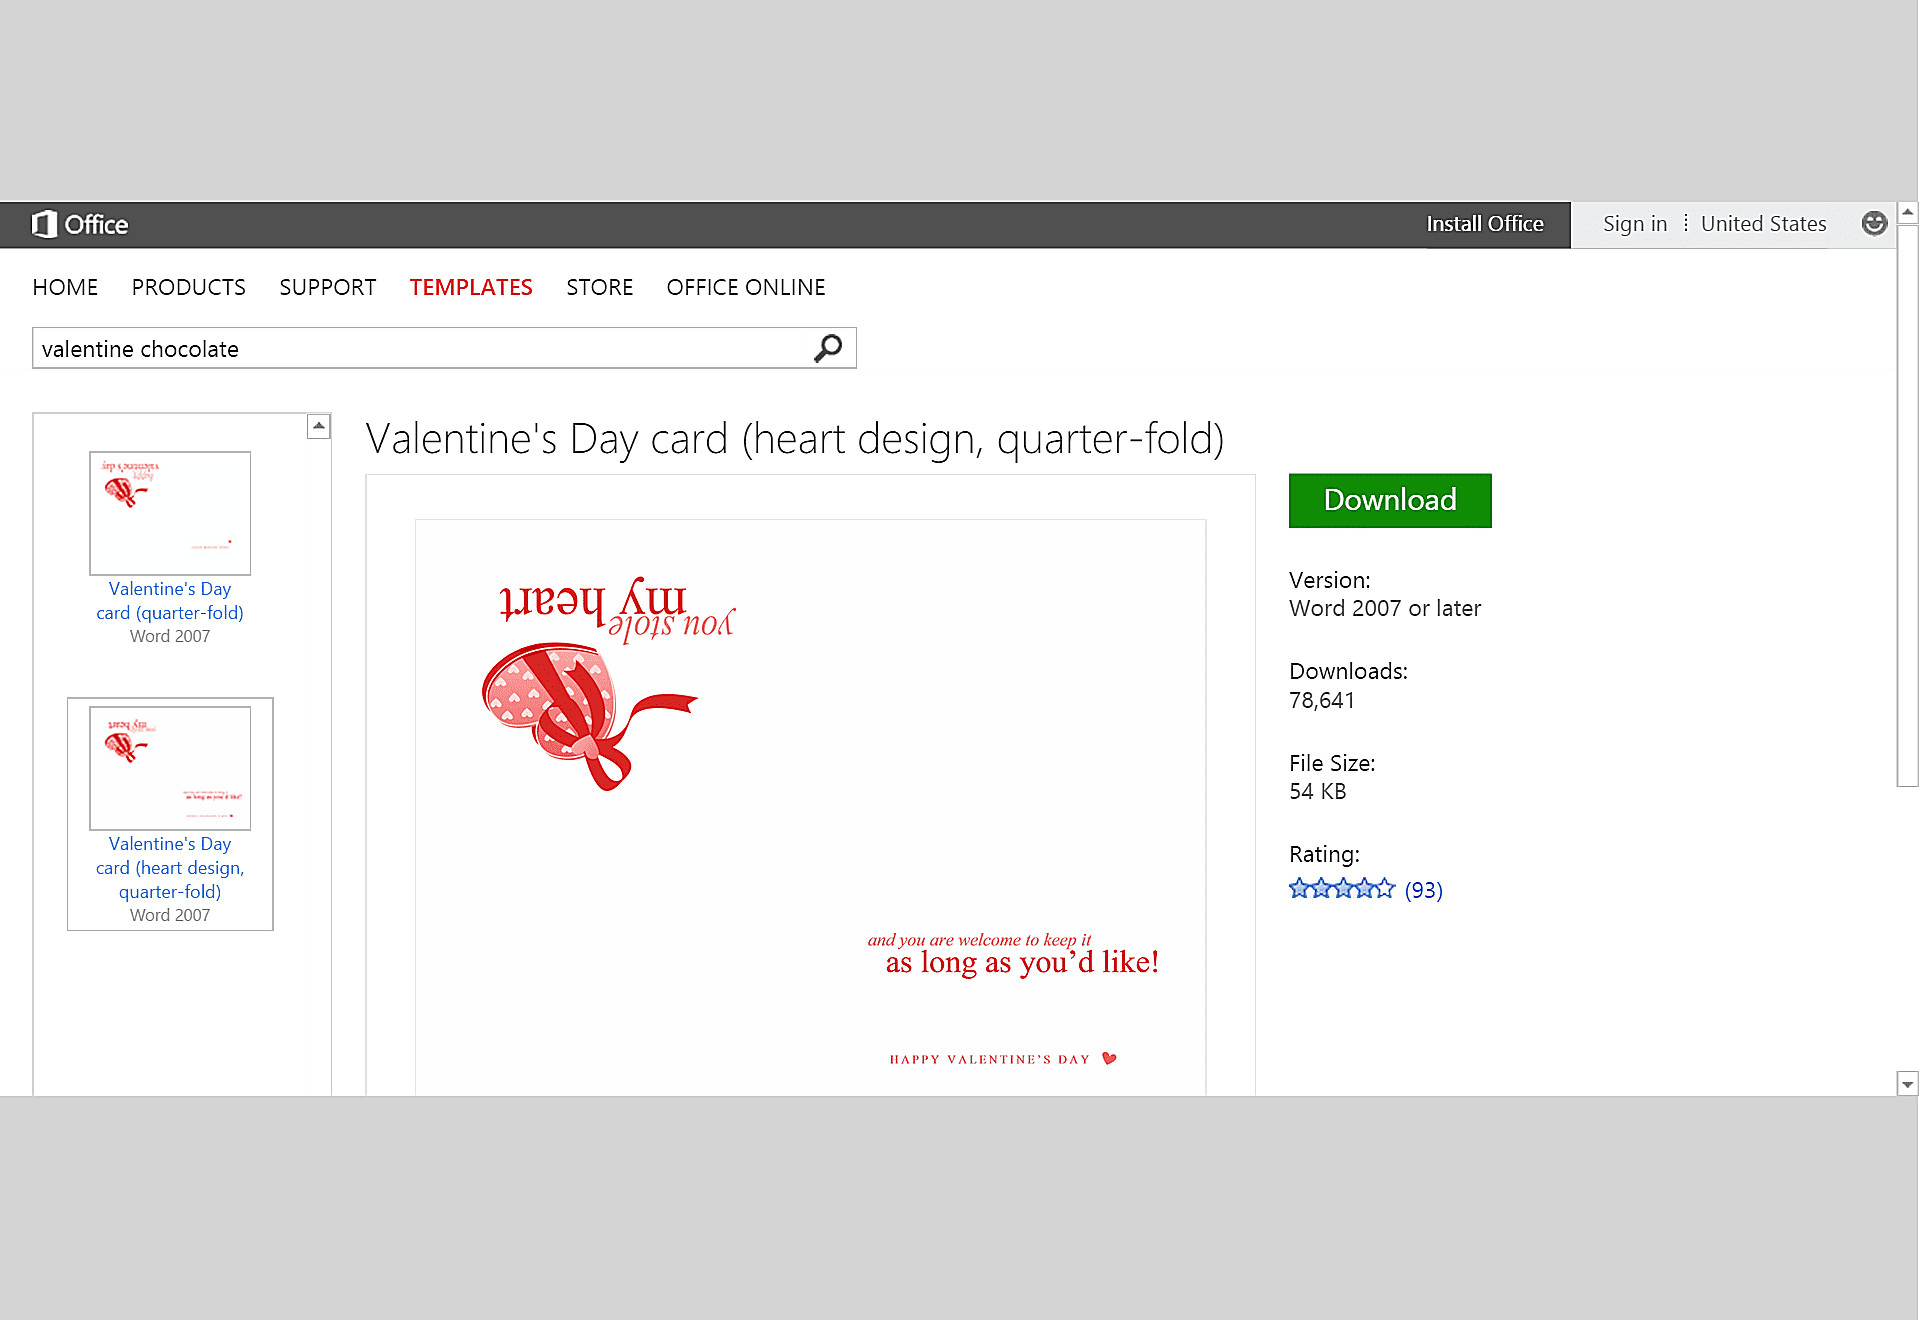
Task: Navigate to Store tab
Action: pos(599,287)
